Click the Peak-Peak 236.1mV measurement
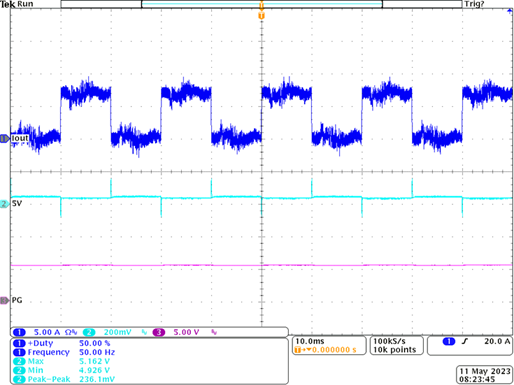The width and height of the screenshot is (514, 385). click(64, 379)
